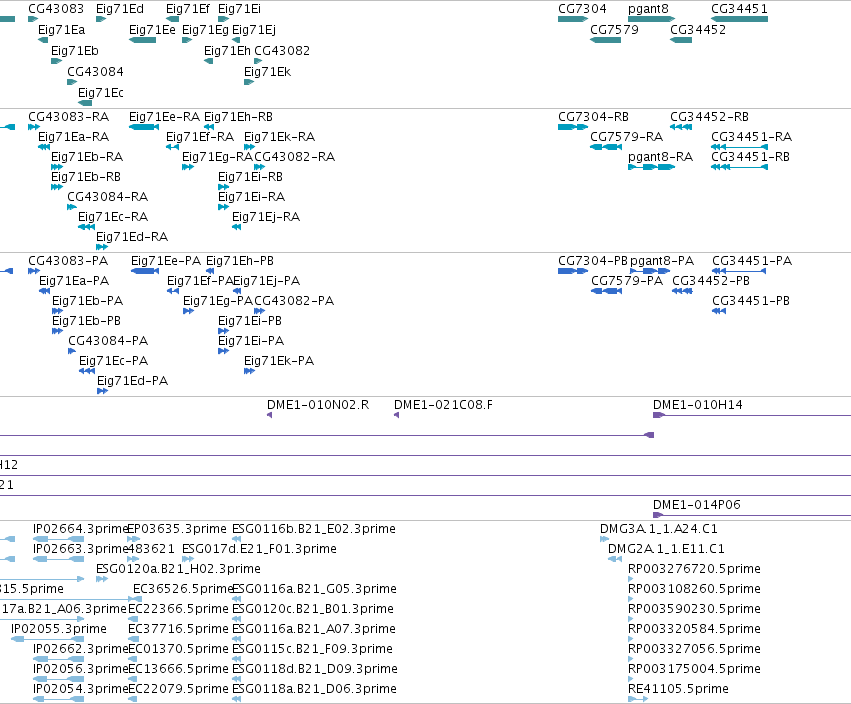This screenshot has width=851, height=704.
Task: Click the Eig71Ec gene label
Action: click(100, 93)
